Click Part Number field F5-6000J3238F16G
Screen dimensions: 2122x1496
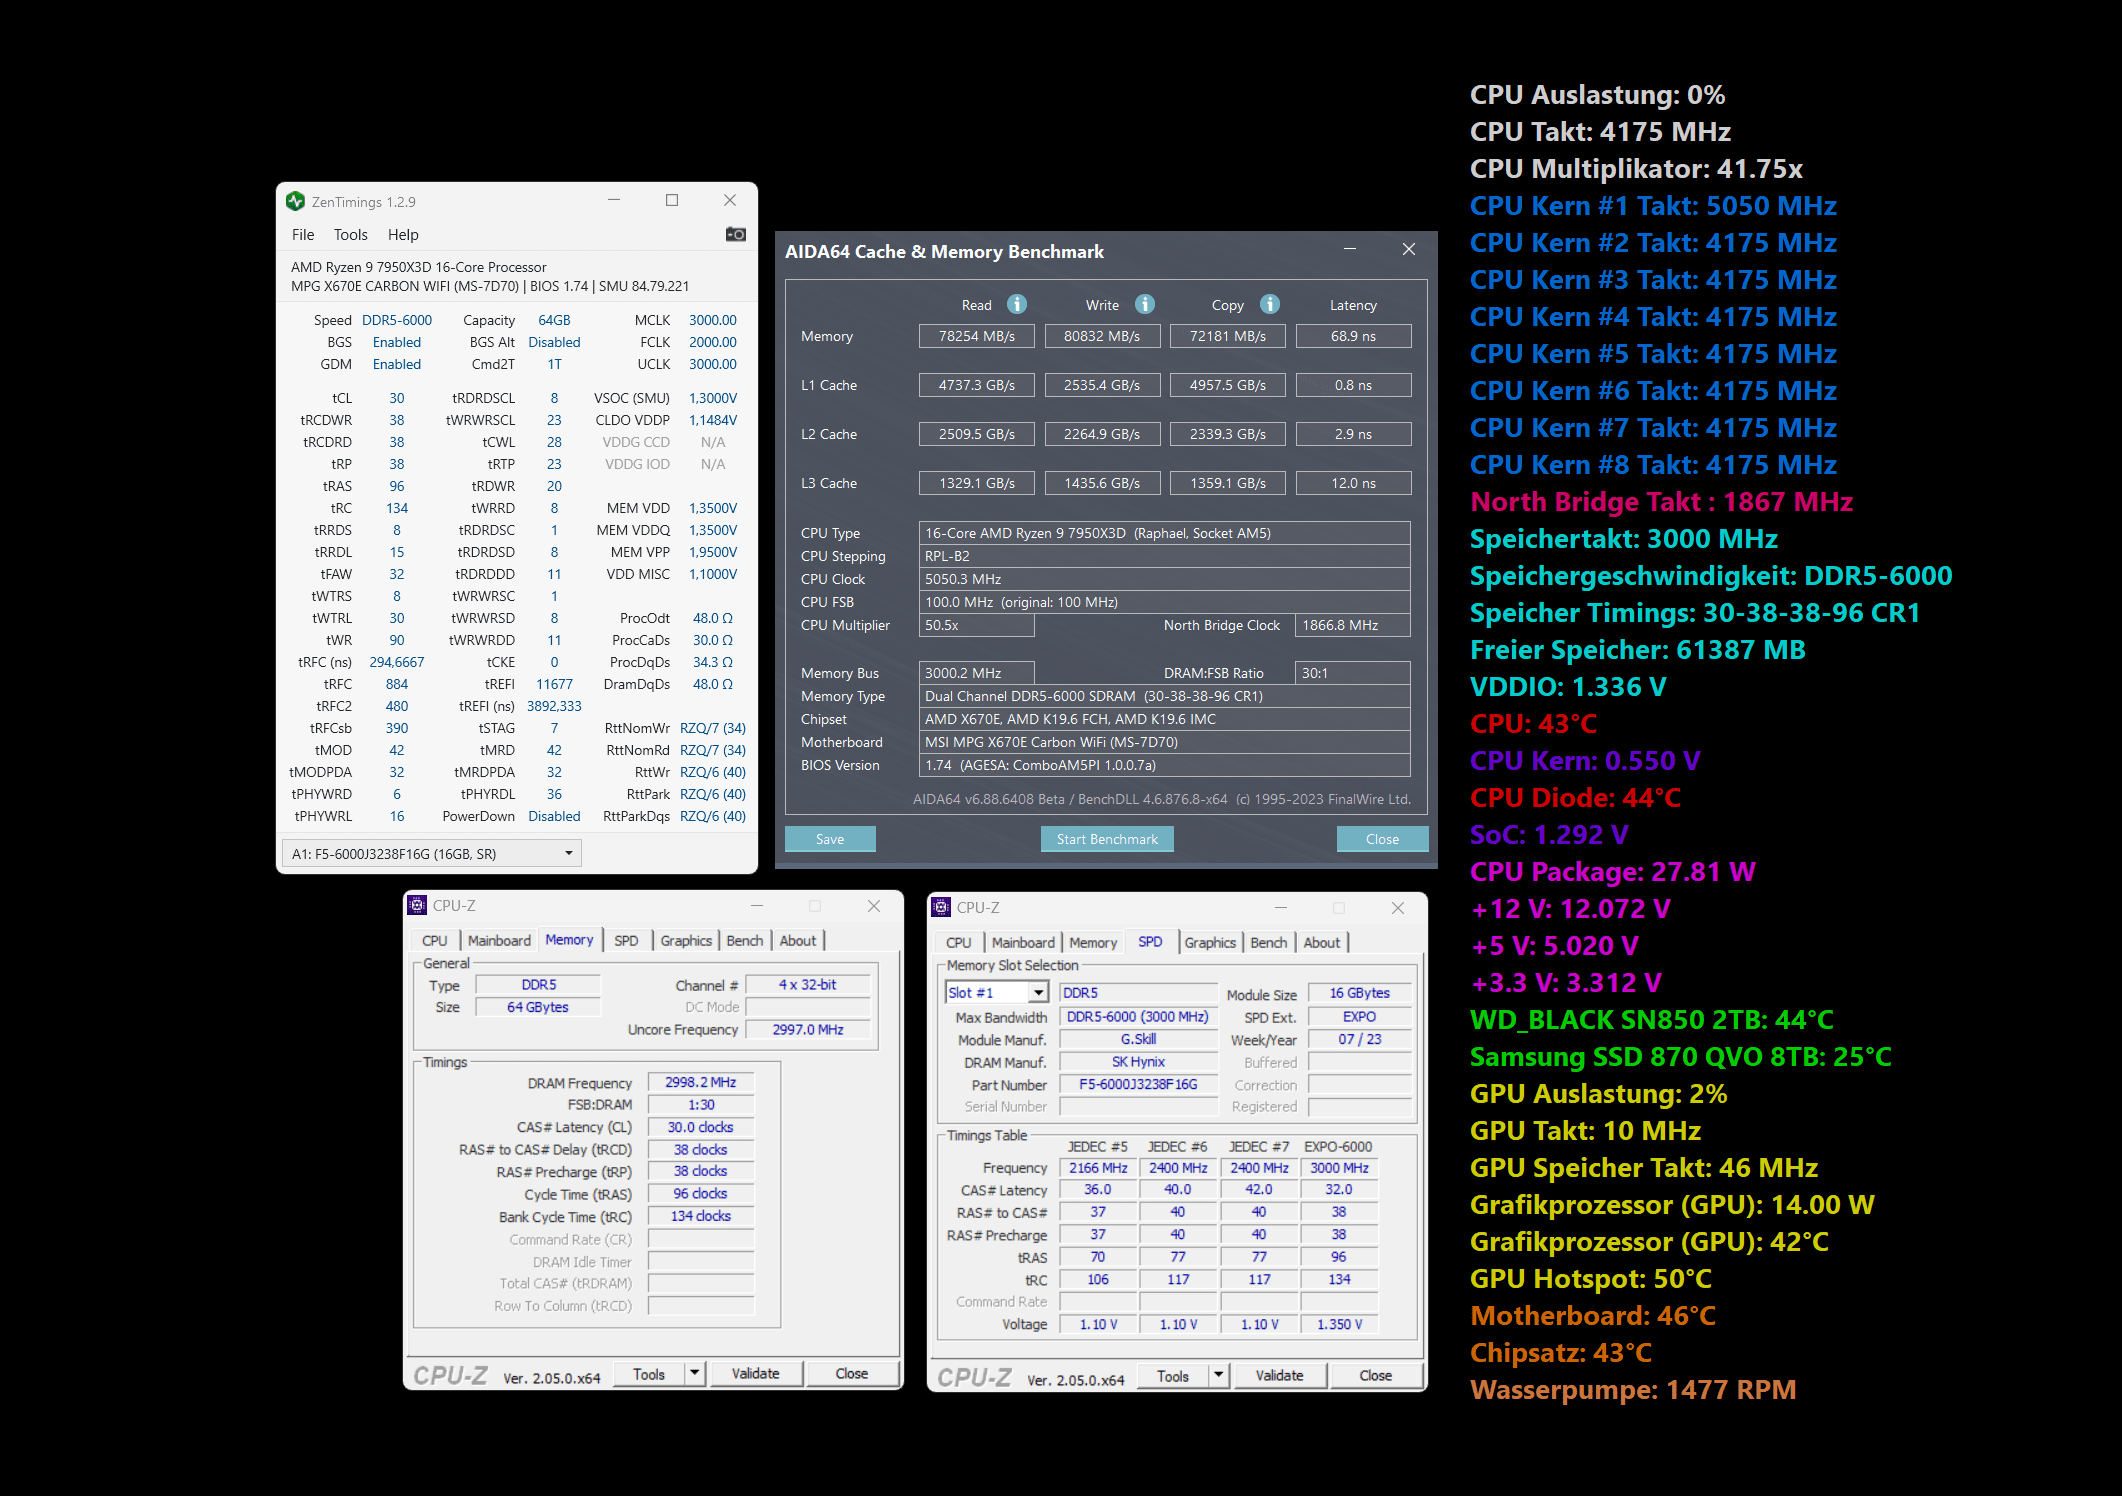coord(1138,1084)
